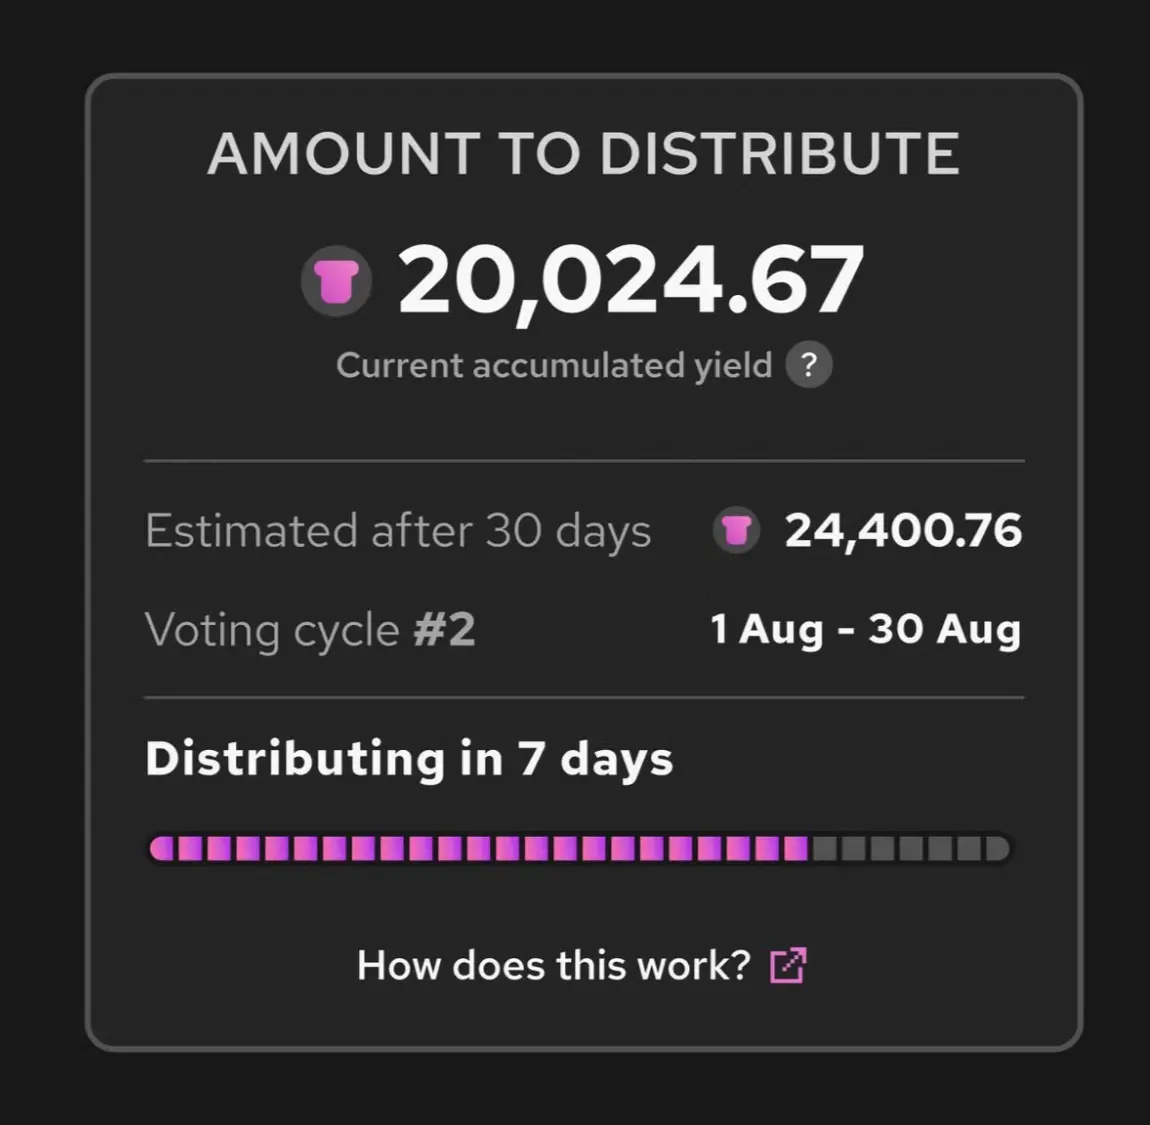Click the "Current accumulated yield" caption
Image resolution: width=1150 pixels, height=1125 pixels.
tap(553, 366)
